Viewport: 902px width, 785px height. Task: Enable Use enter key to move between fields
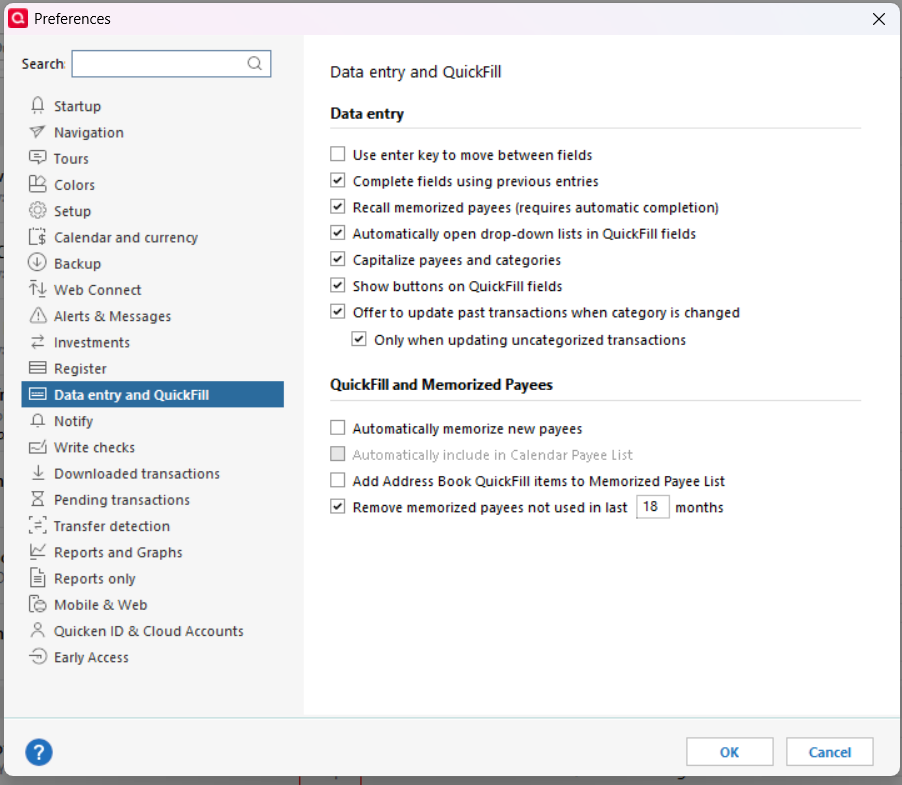338,154
